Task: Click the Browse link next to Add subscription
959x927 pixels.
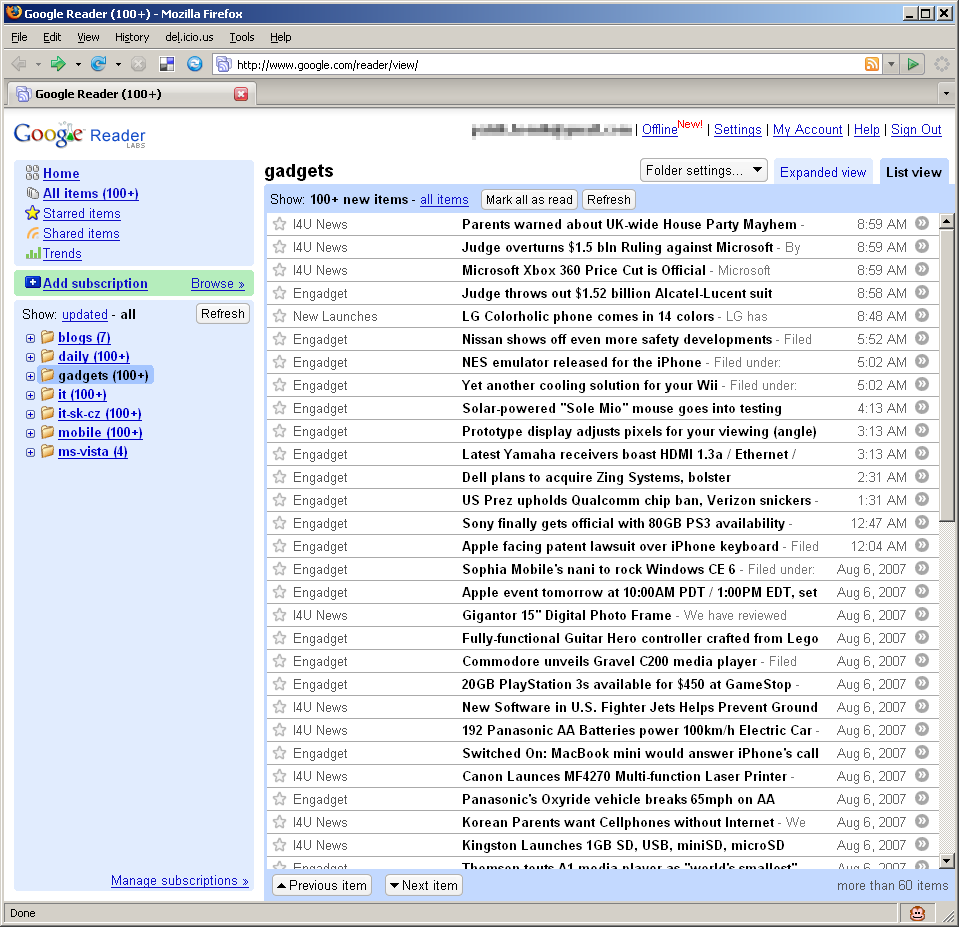Action: (x=218, y=283)
